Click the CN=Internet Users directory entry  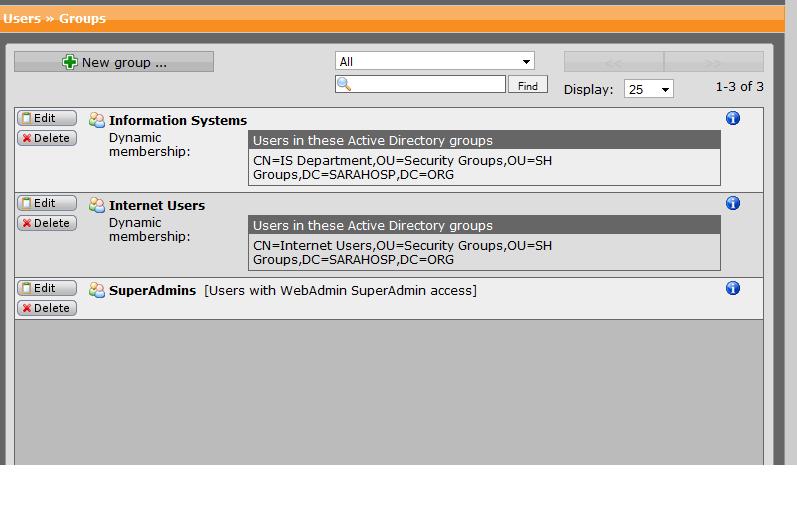click(x=403, y=252)
